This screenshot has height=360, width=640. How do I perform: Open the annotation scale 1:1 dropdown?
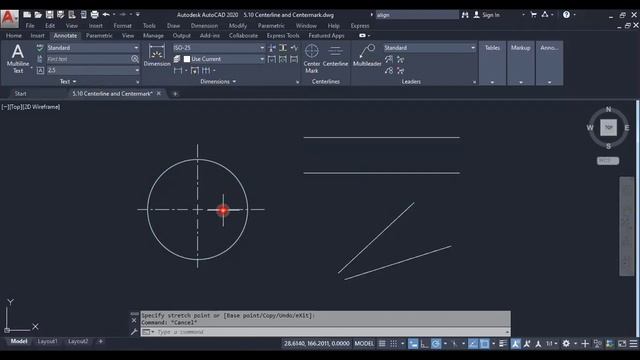(x=552, y=344)
